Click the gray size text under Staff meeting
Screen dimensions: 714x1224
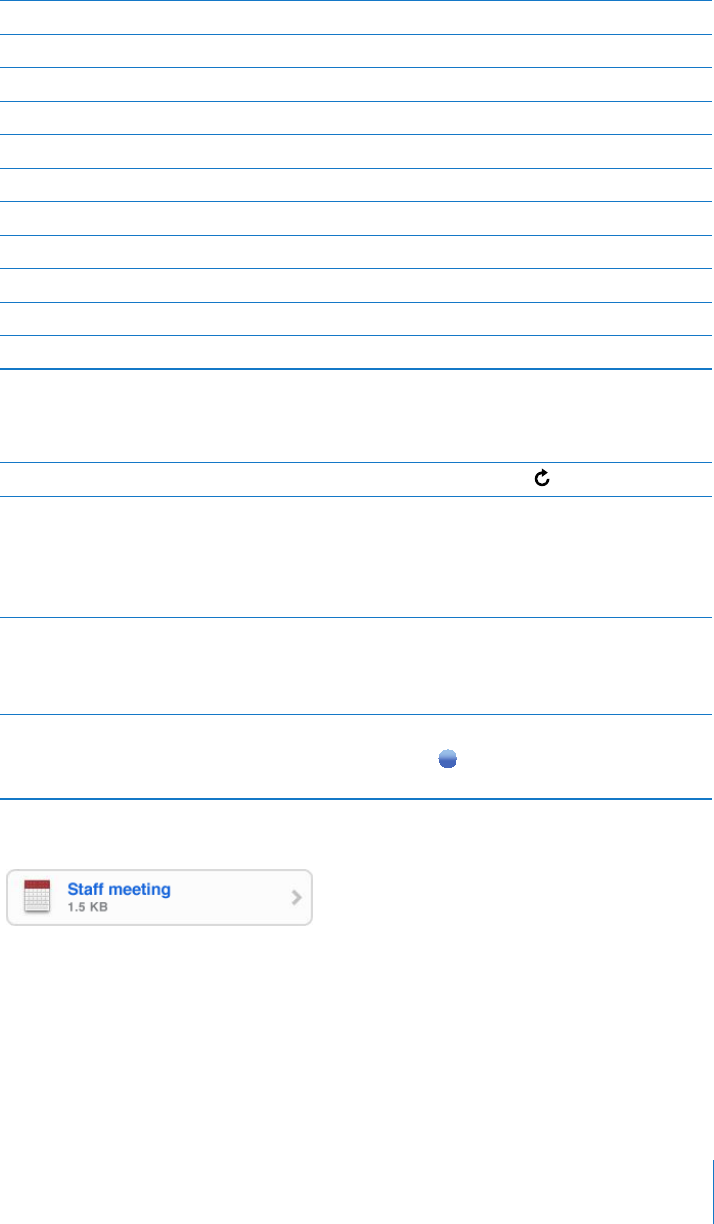click(87, 908)
